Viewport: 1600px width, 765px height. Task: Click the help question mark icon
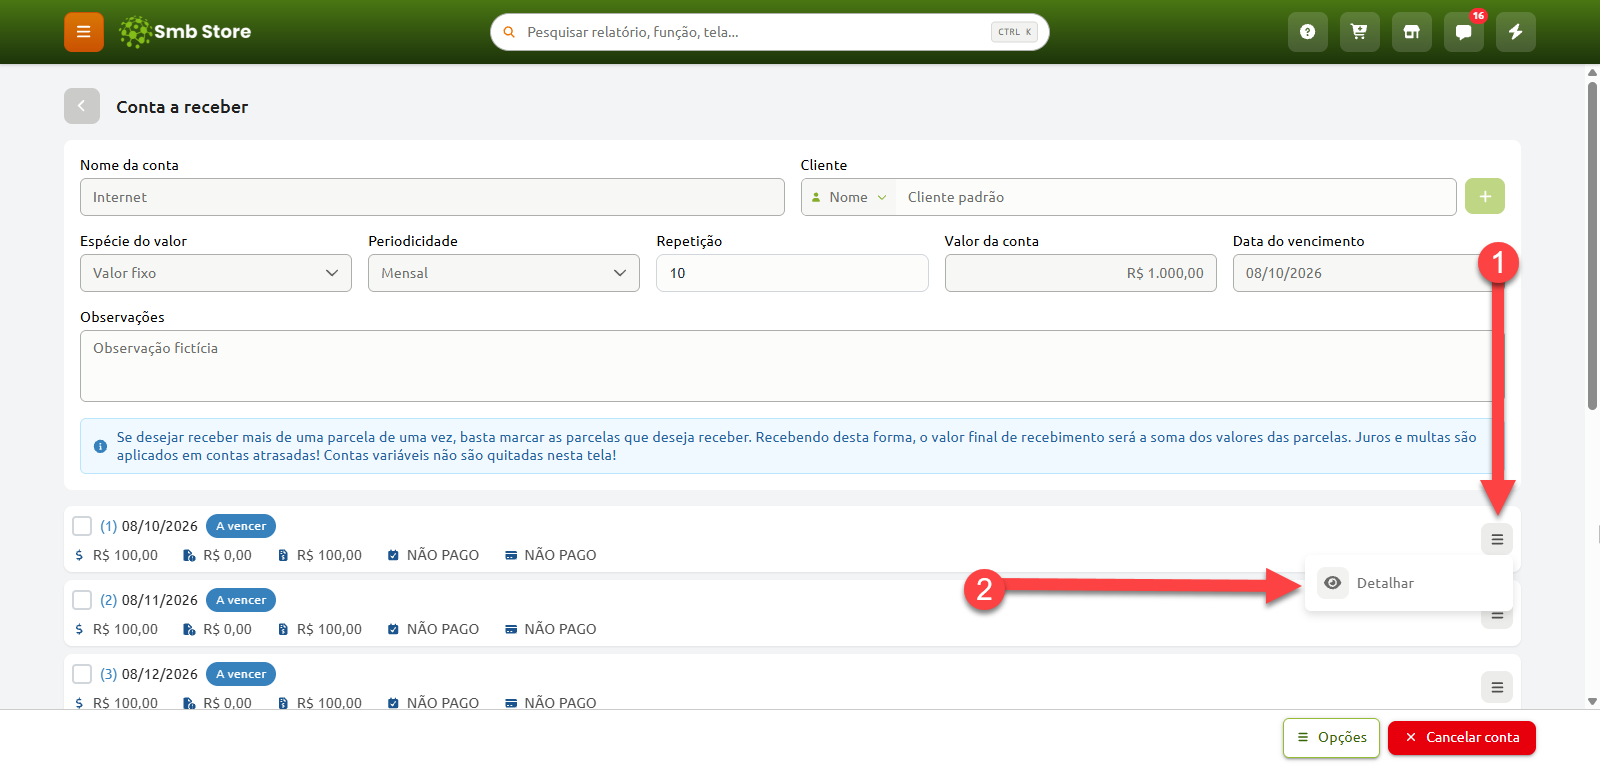pos(1308,32)
